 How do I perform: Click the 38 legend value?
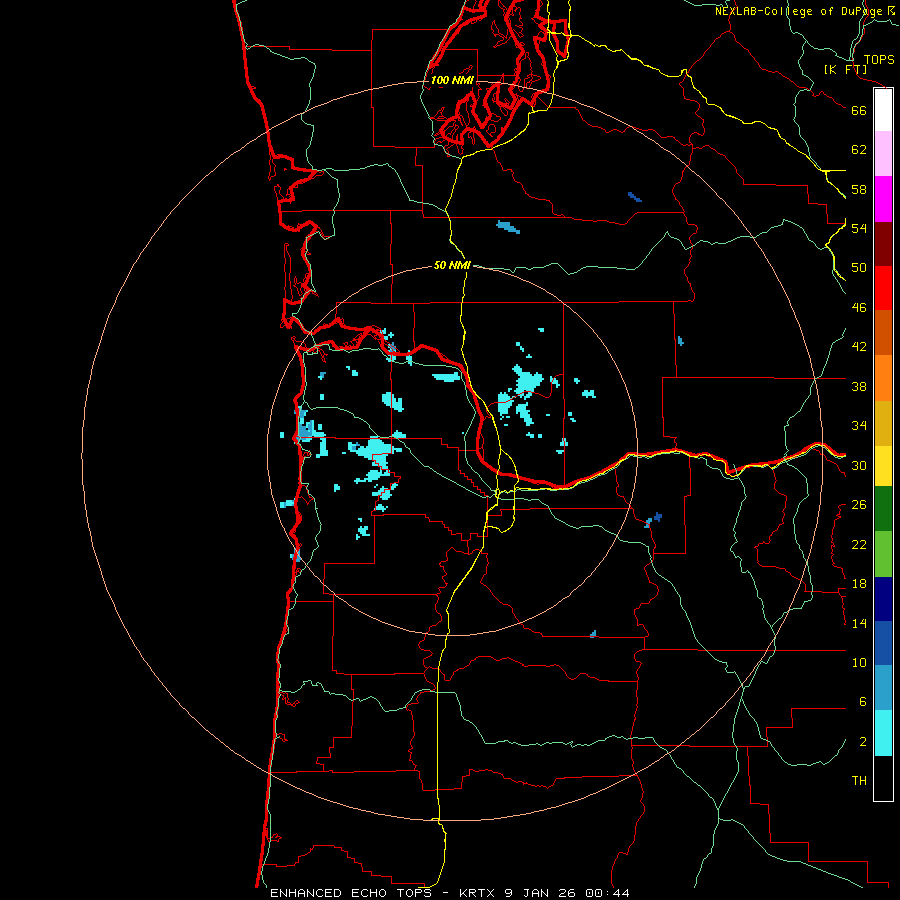coord(859,386)
